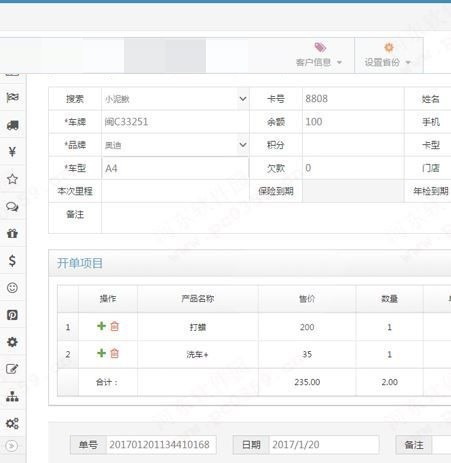Open the organization chart sidebar icon
451x463 pixels.
pos(12,396)
